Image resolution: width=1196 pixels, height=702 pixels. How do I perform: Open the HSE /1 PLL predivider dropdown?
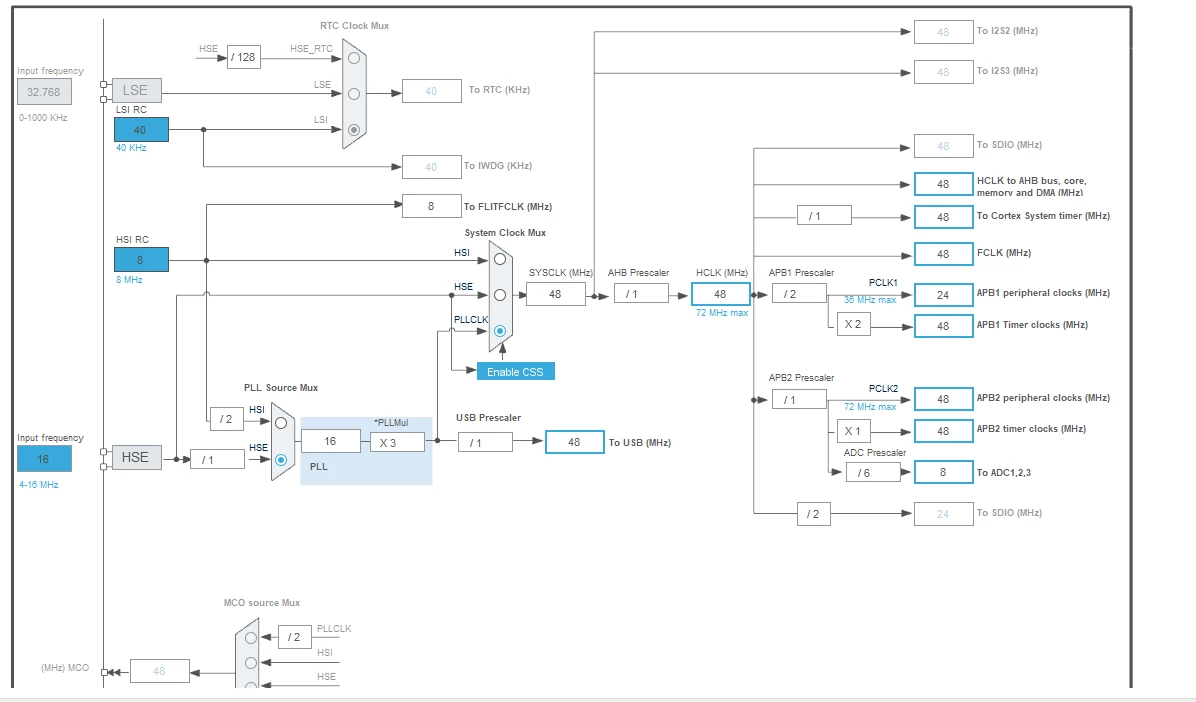(x=217, y=459)
